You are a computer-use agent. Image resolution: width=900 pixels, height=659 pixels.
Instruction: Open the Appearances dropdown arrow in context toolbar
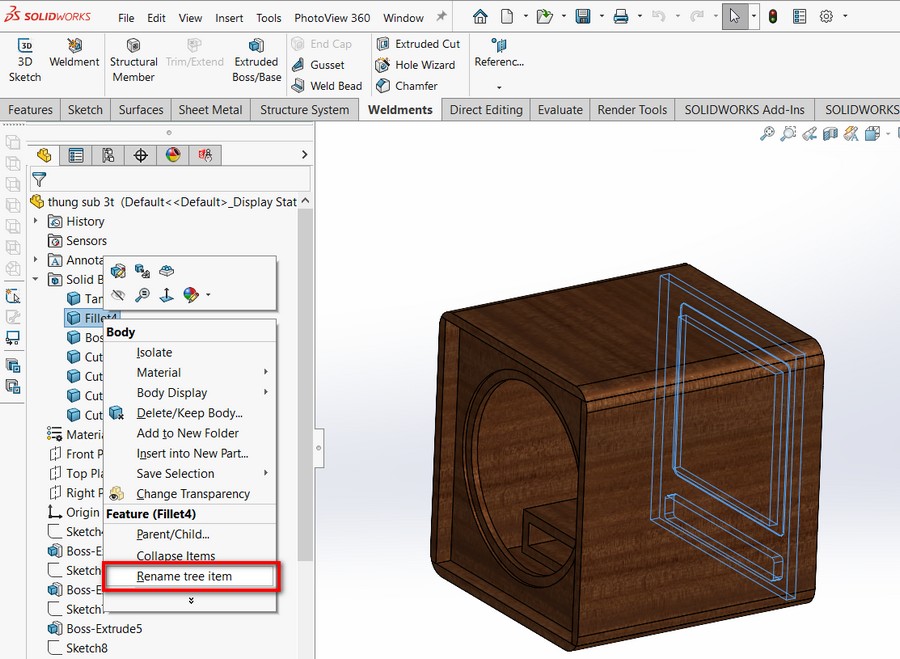(208, 295)
